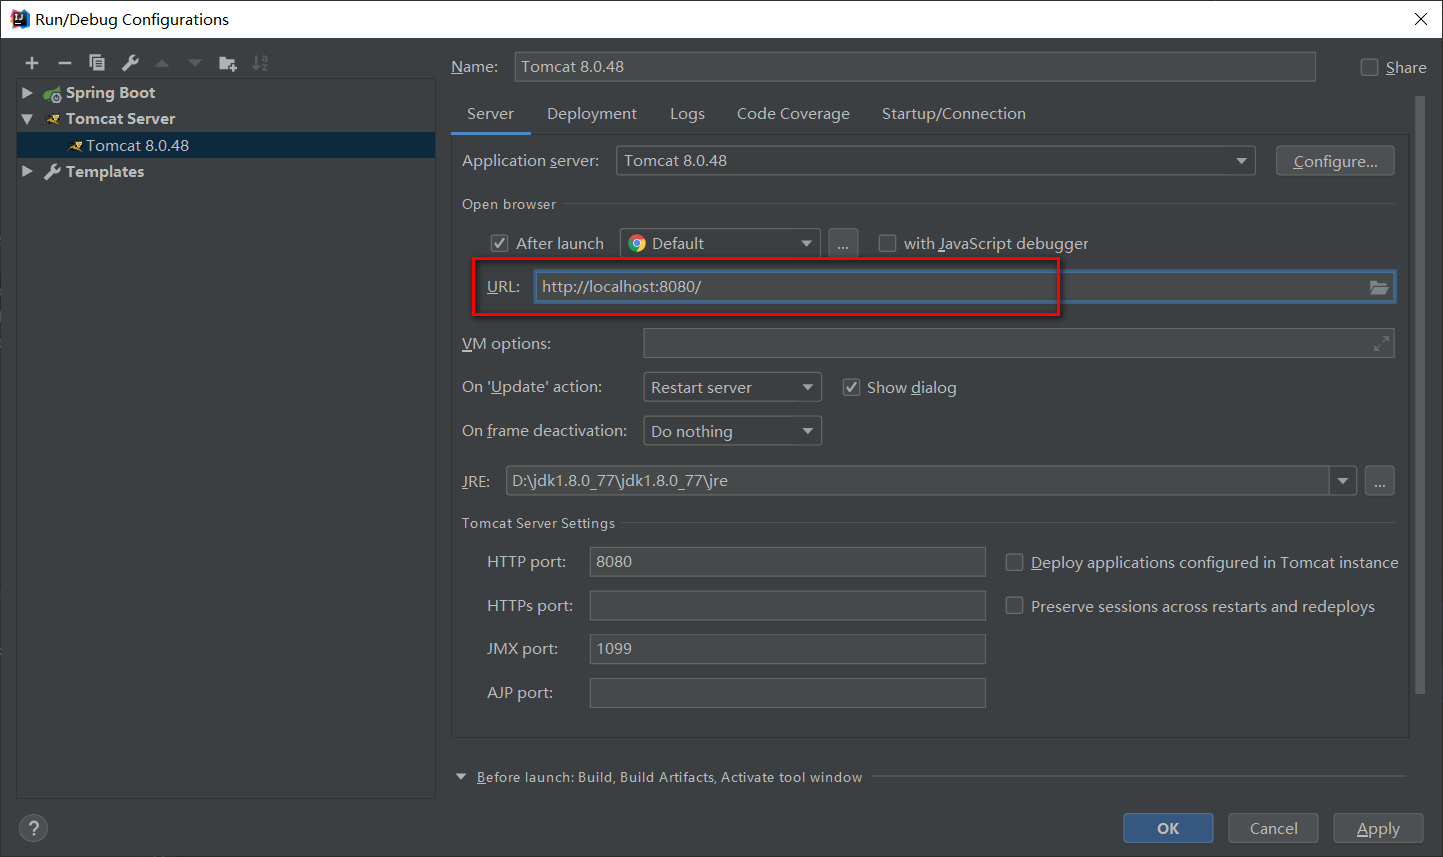1443x857 pixels.
Task: Toggle the Share checkbox
Action: tap(1369, 67)
